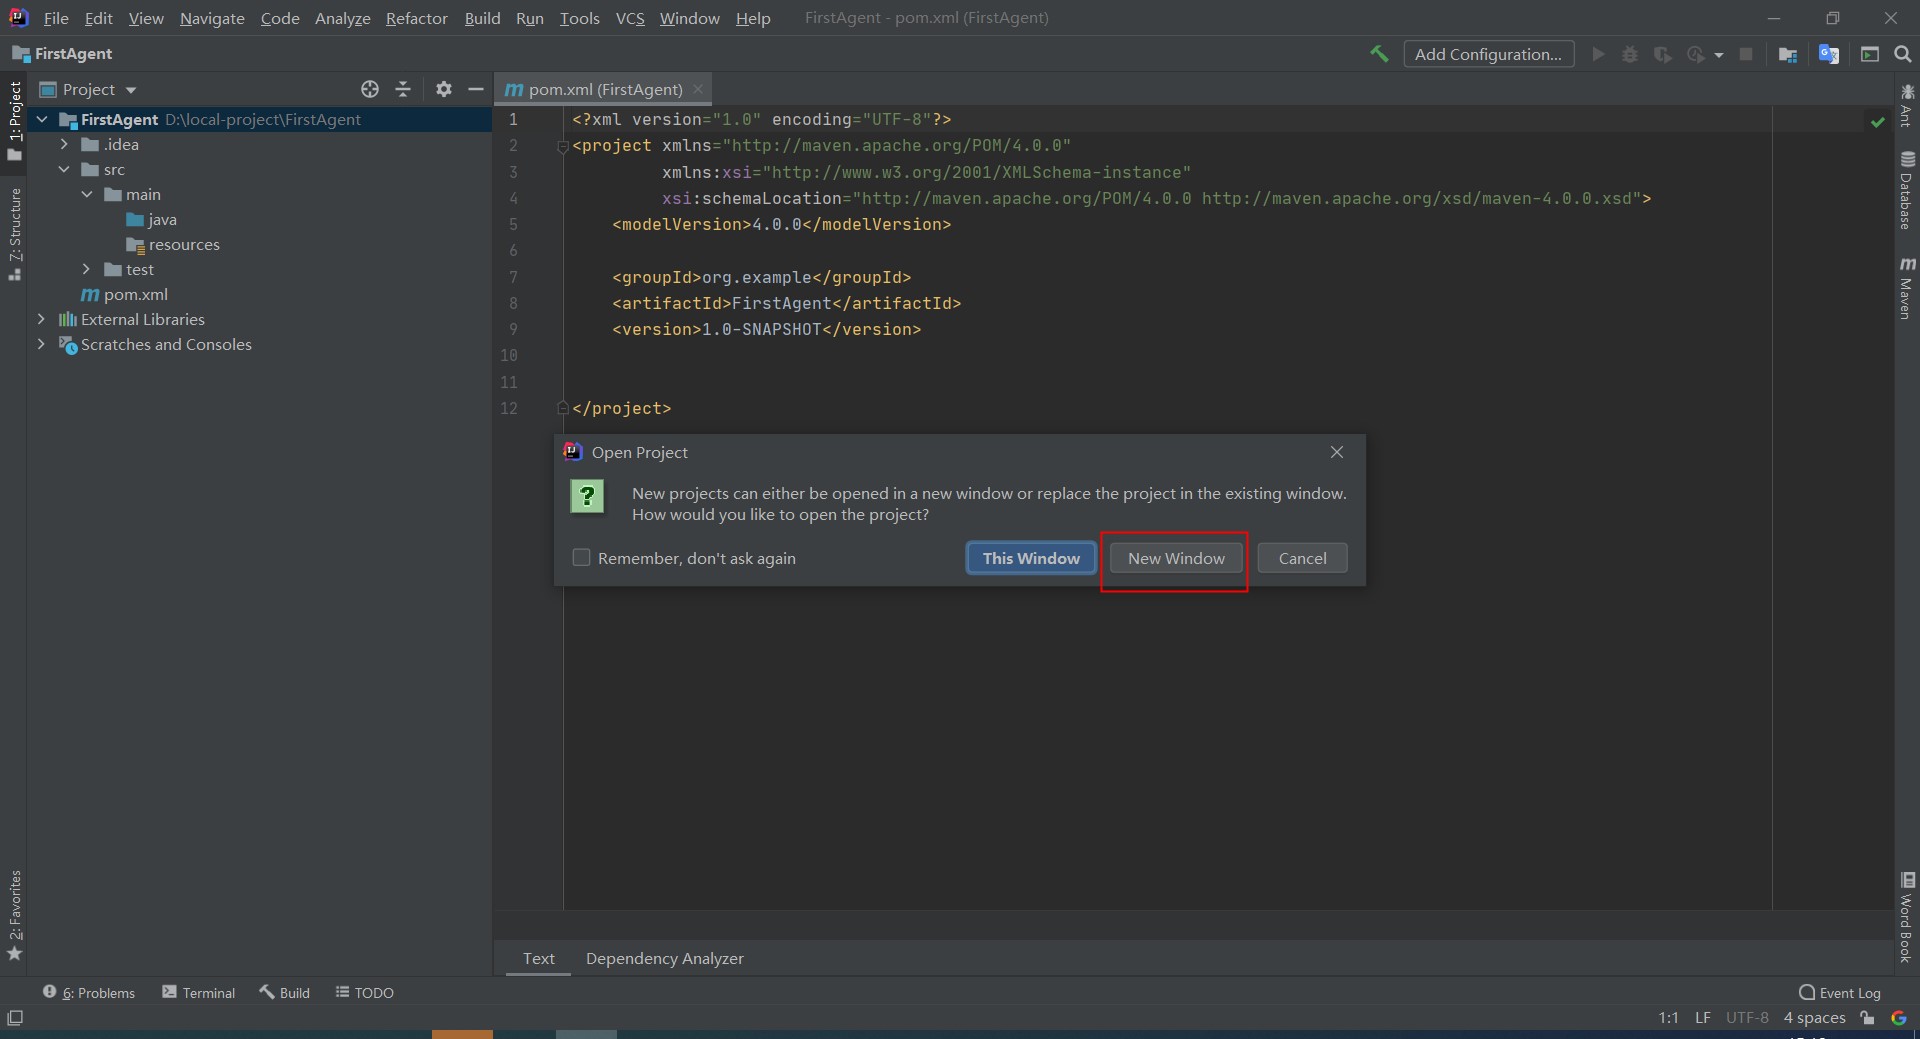Click the Build Project hammer icon
Screen dimensions: 1920x1039
[1379, 54]
